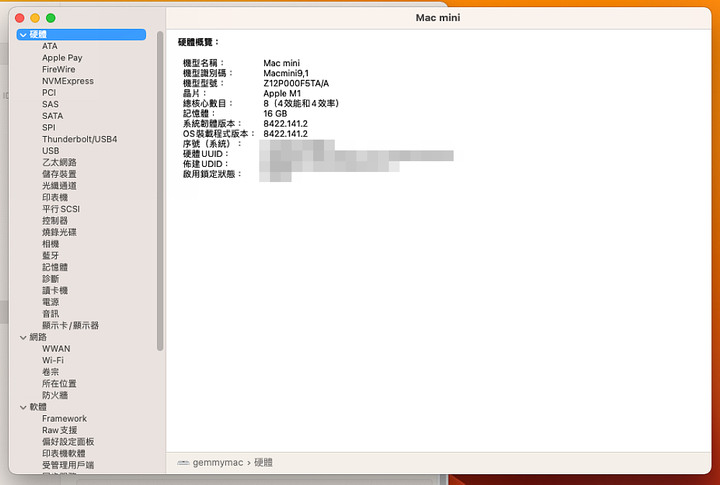
Task: Select 受管理用戶端 in the sidebar
Action: point(68,465)
